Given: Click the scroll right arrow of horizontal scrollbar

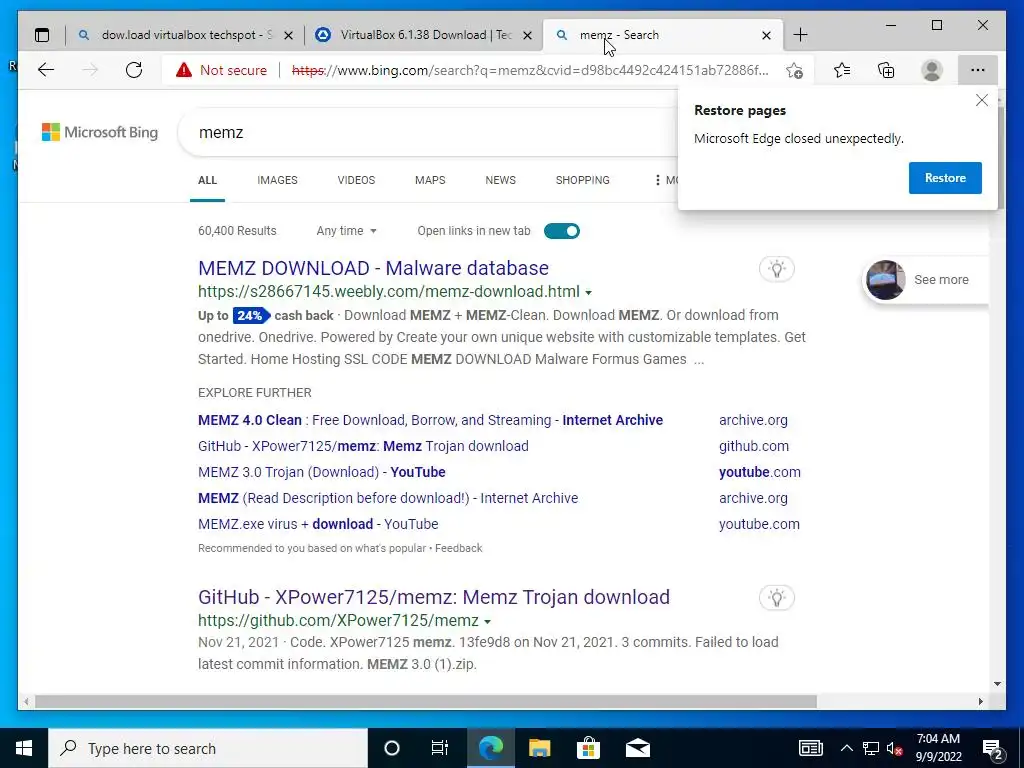Looking at the screenshot, I should [981, 701].
